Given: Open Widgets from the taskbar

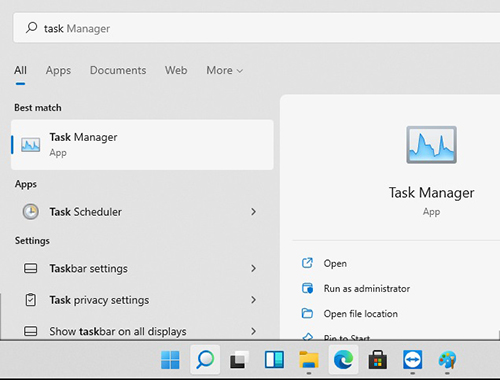Looking at the screenshot, I should click(x=274, y=360).
